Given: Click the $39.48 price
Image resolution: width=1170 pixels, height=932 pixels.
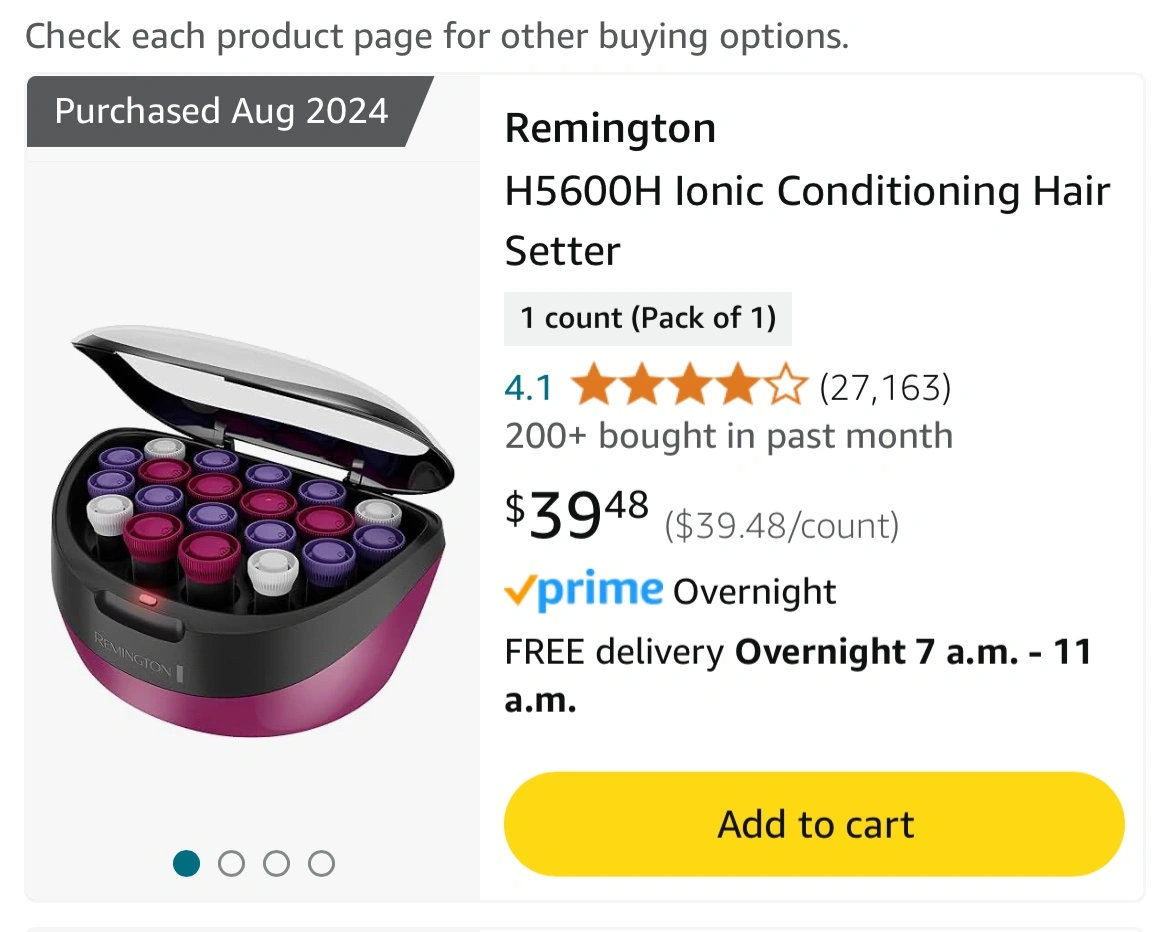Looking at the screenshot, I should pyautogui.click(x=577, y=513).
